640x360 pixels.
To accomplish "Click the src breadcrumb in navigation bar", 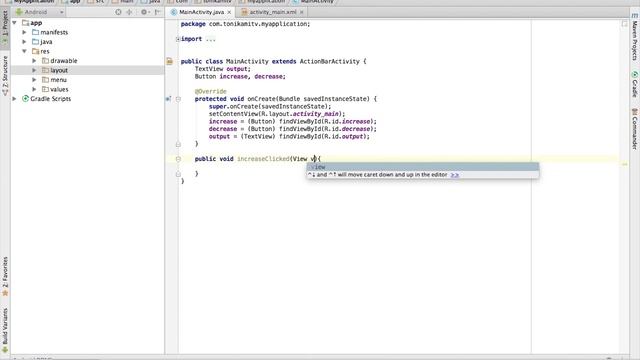I will coord(96,2).
